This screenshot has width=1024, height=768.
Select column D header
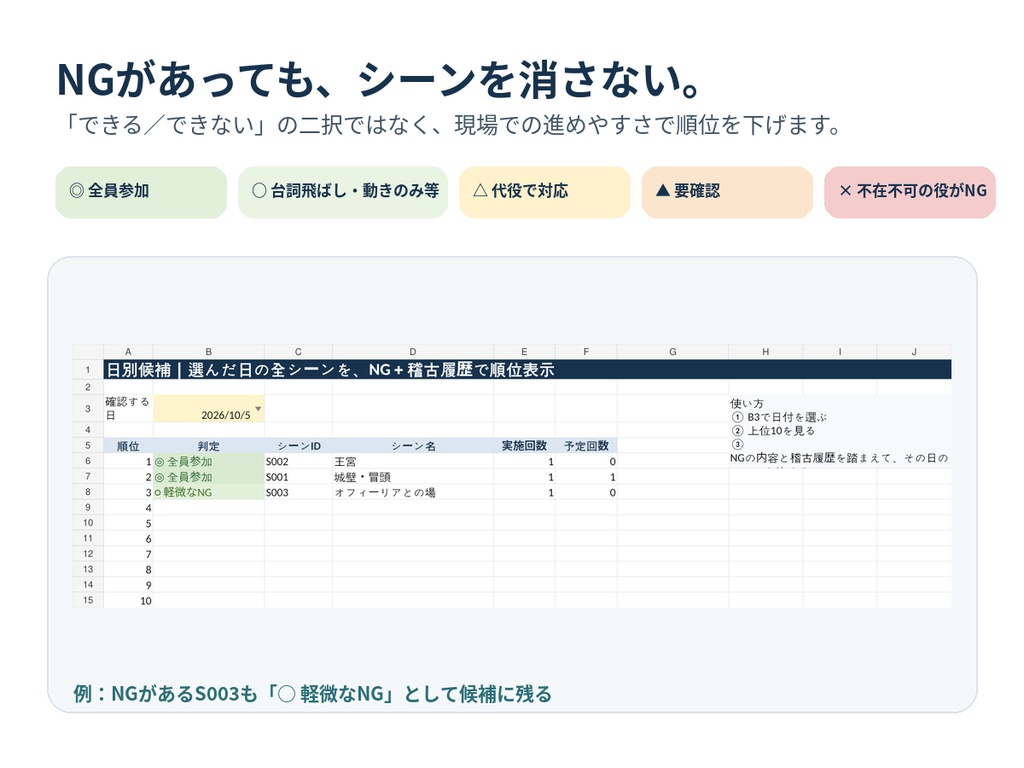[413, 351]
